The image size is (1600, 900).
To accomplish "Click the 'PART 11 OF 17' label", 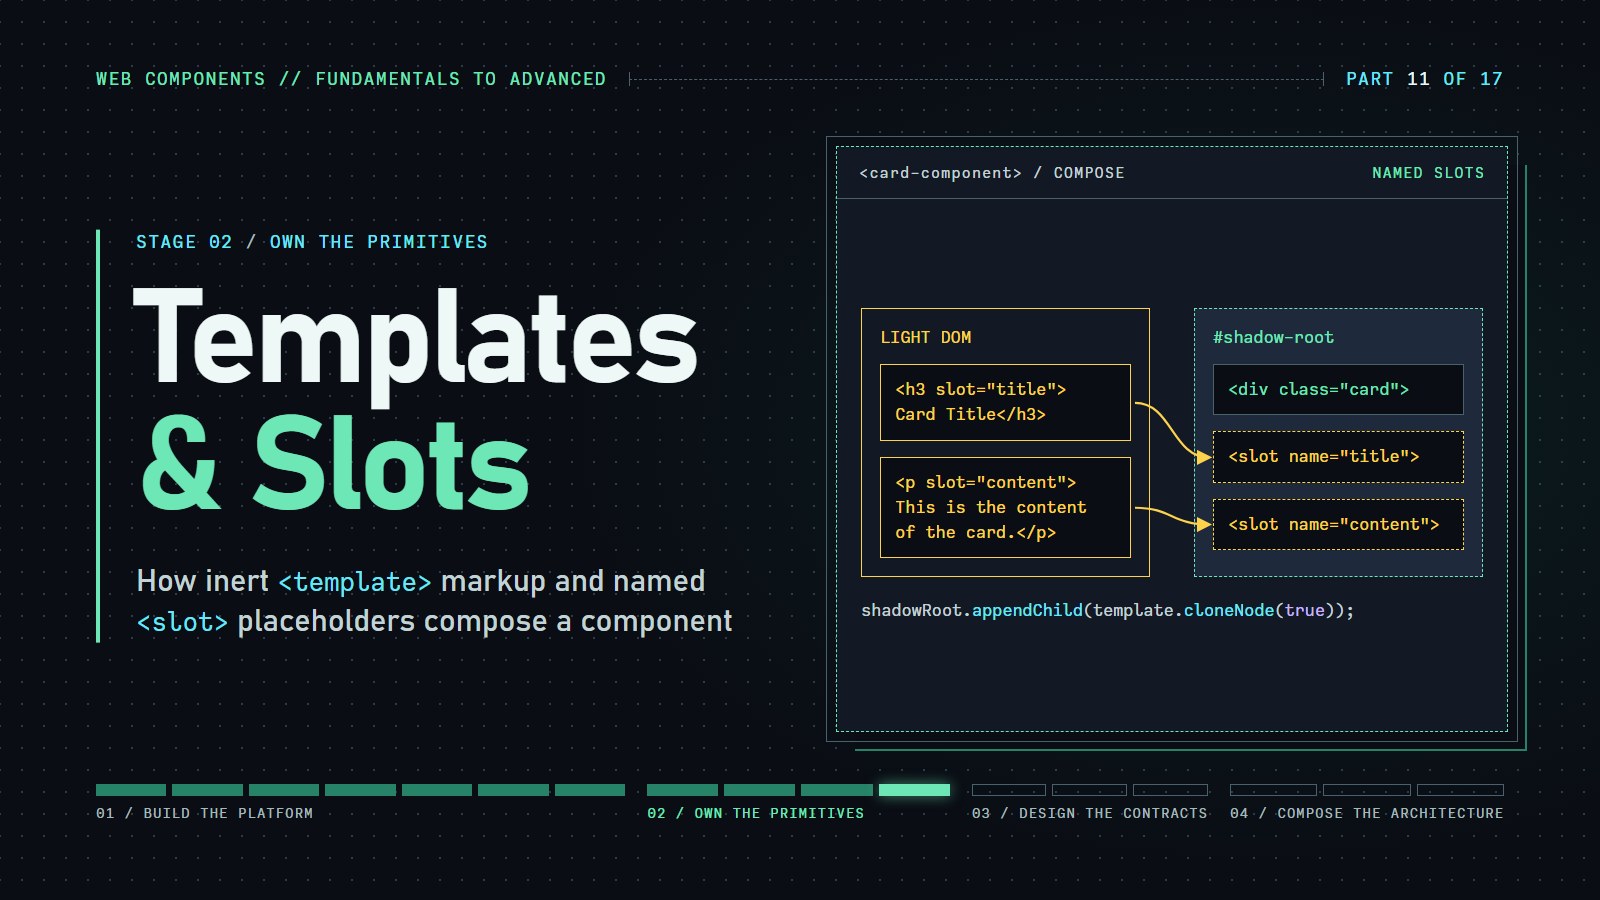I will (x=1424, y=79).
